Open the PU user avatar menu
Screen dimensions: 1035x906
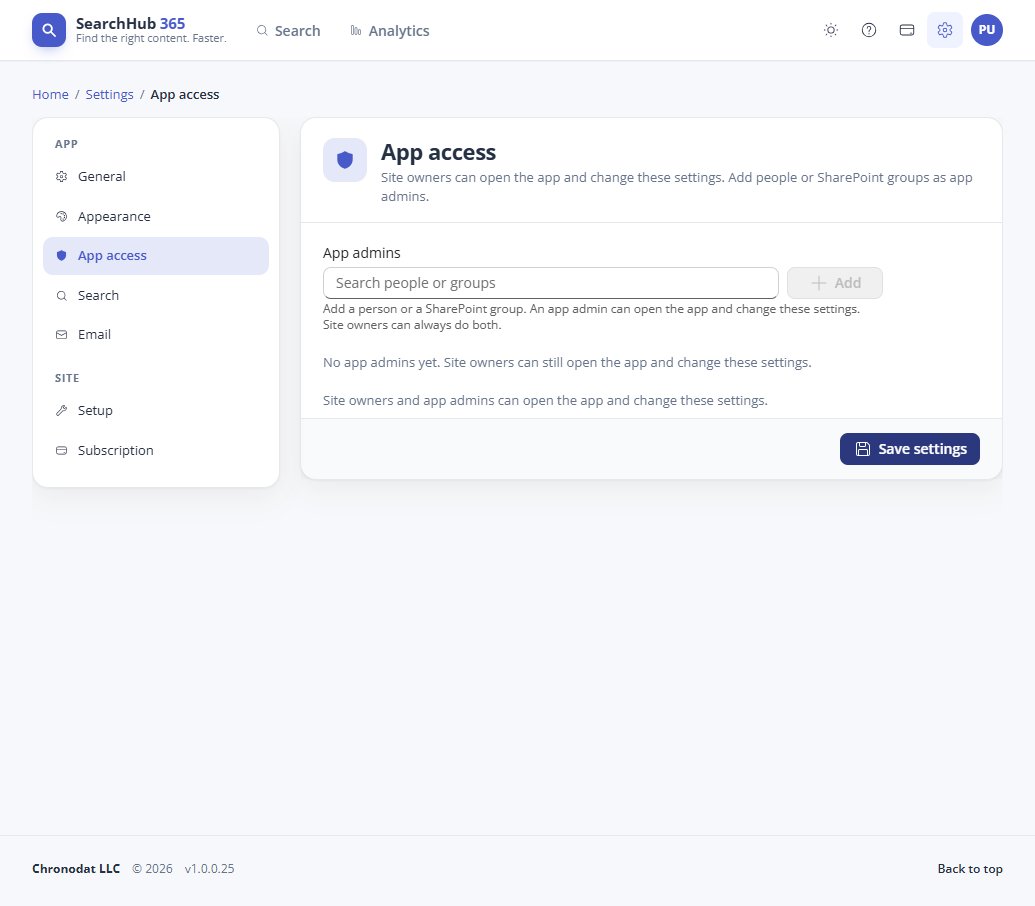click(x=987, y=30)
